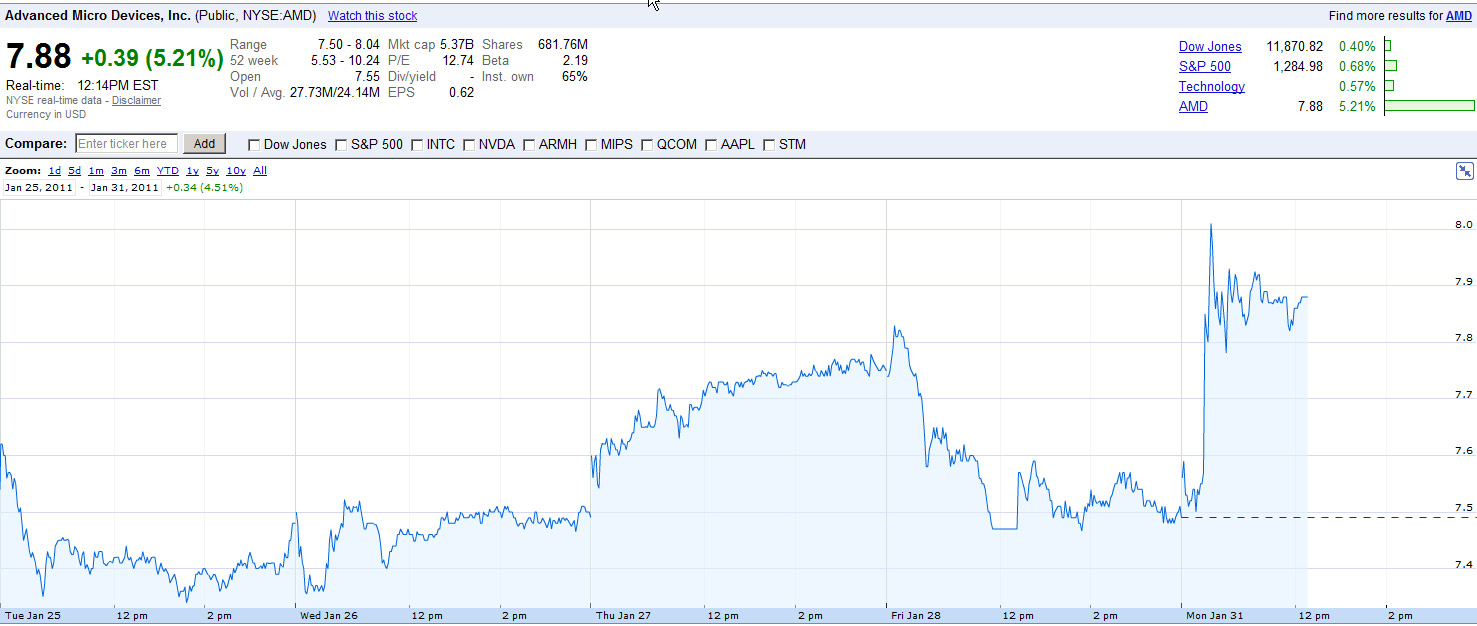The image size is (1477, 626).
Task: Click the EPS 0.62 value
Action: pyautogui.click(x=461, y=93)
